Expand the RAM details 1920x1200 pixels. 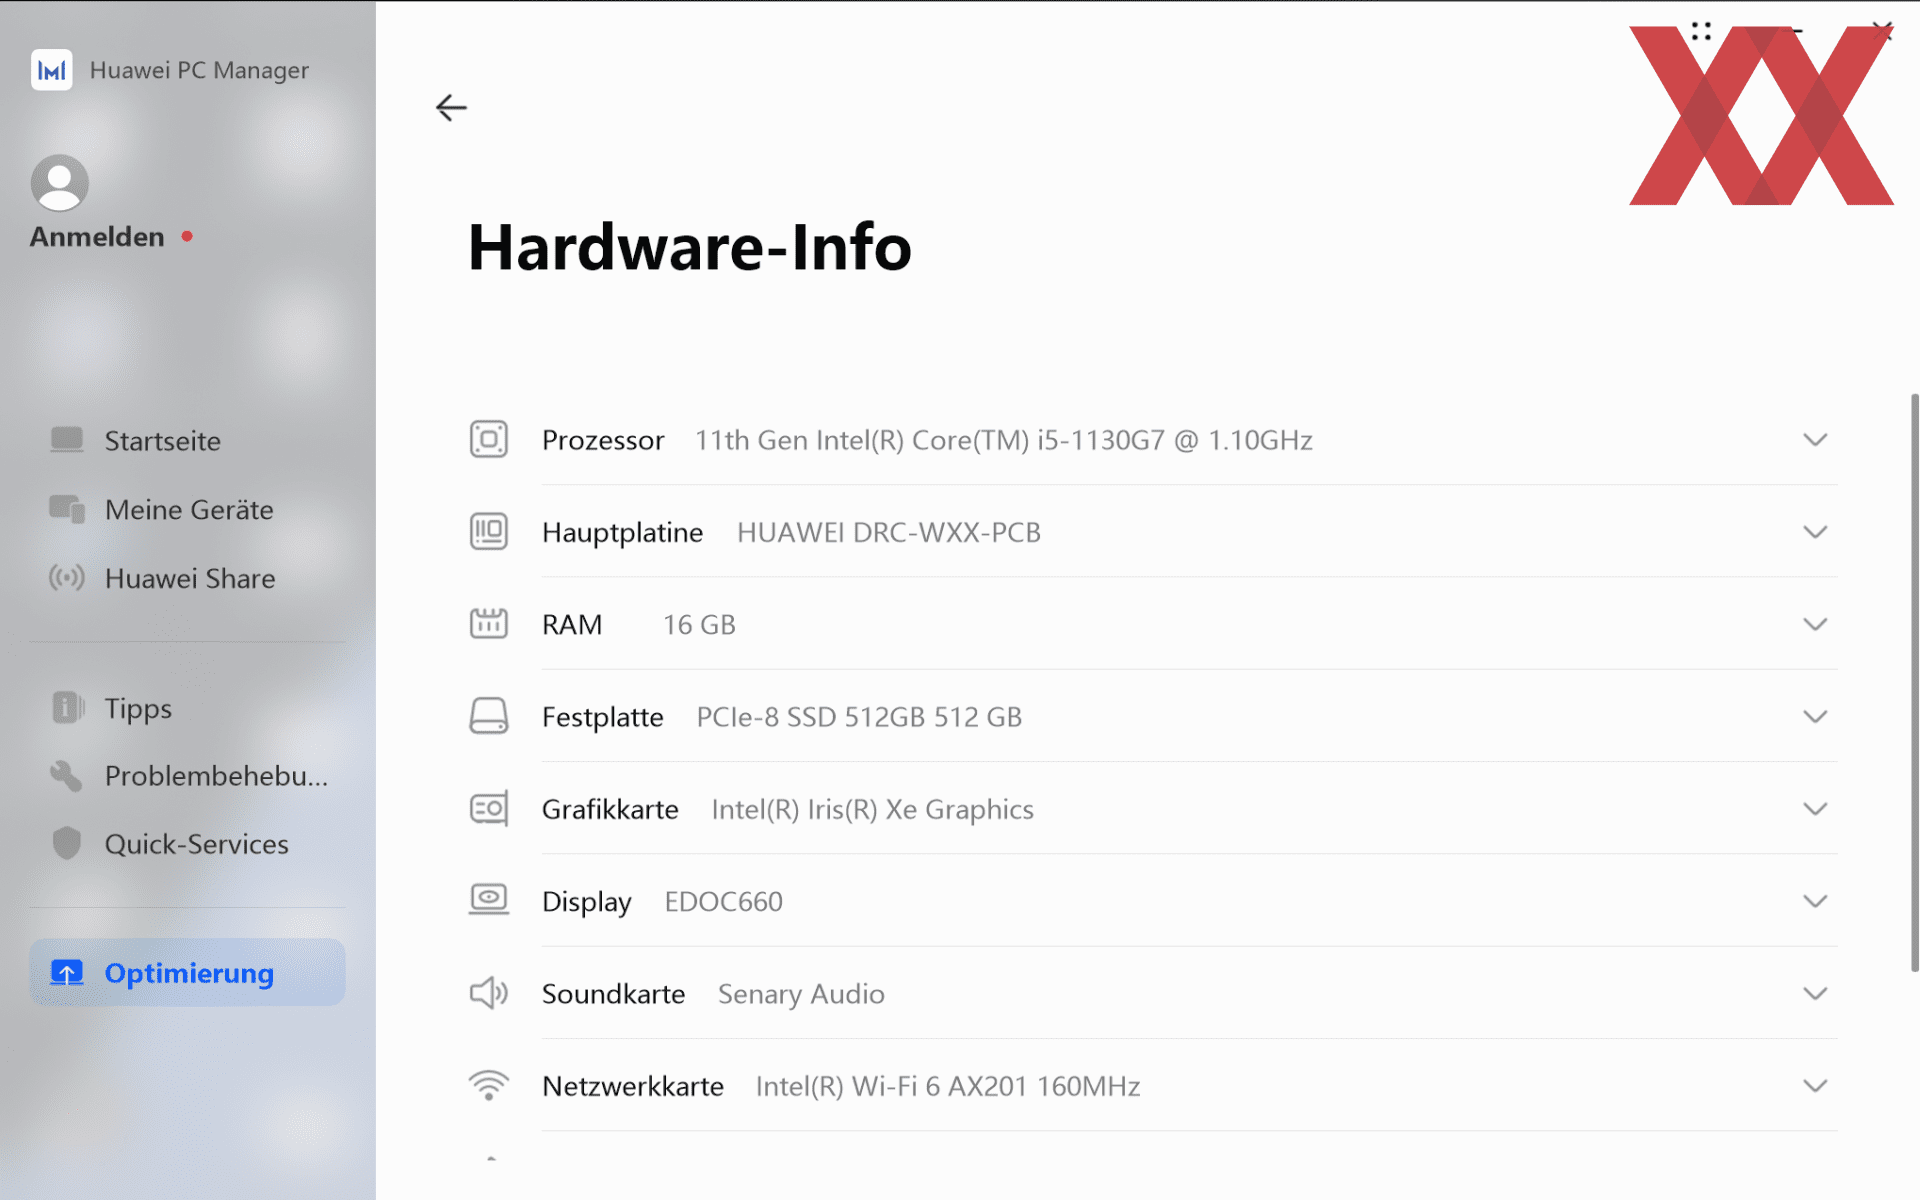click(1815, 624)
